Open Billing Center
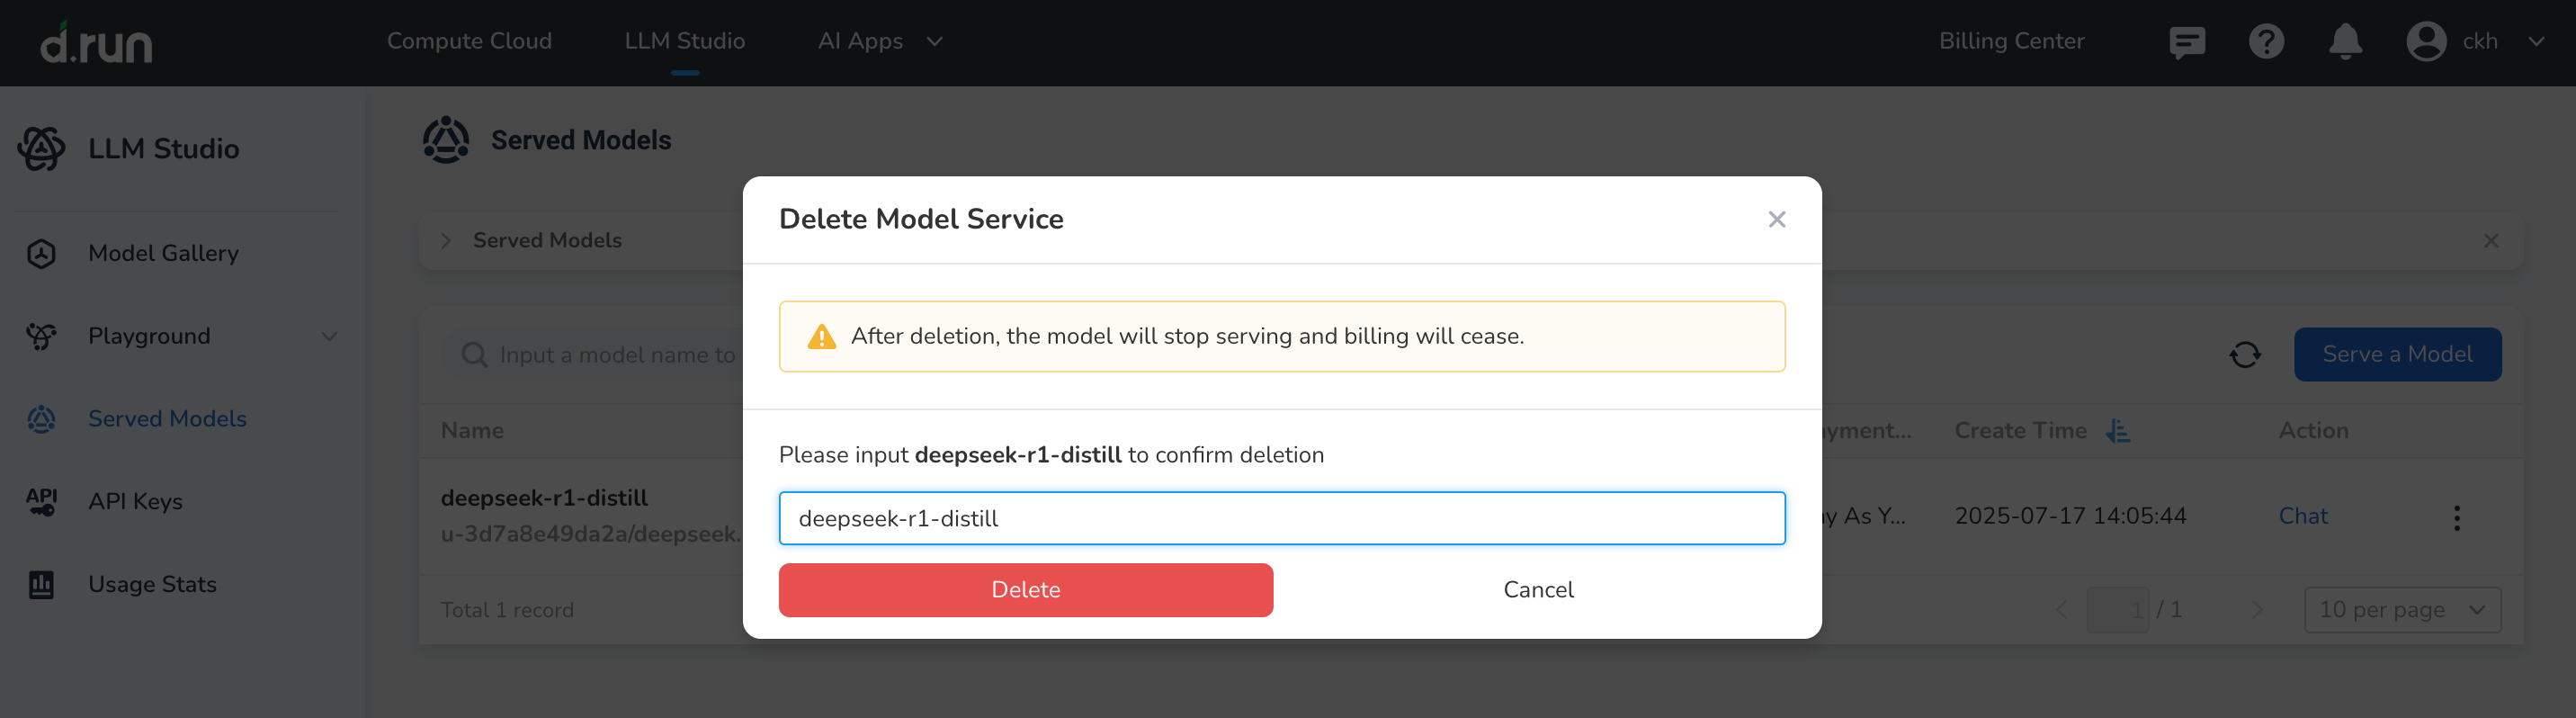This screenshot has width=2576, height=718. [x=2011, y=41]
